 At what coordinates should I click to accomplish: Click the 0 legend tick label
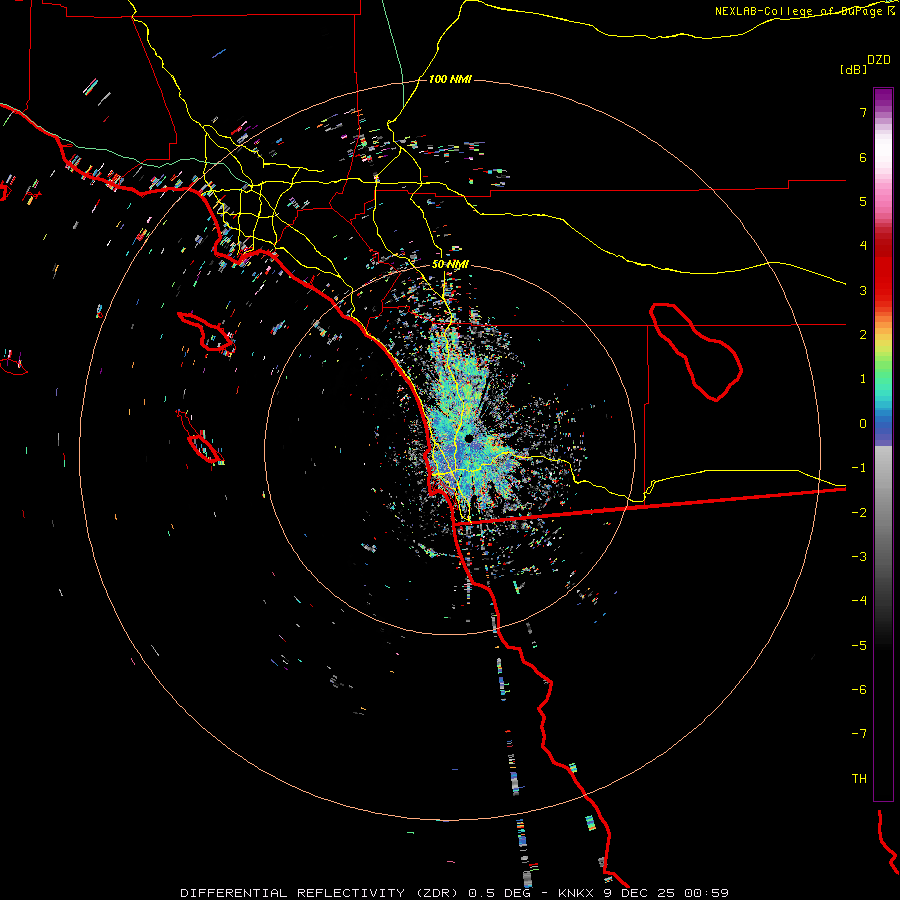click(863, 424)
